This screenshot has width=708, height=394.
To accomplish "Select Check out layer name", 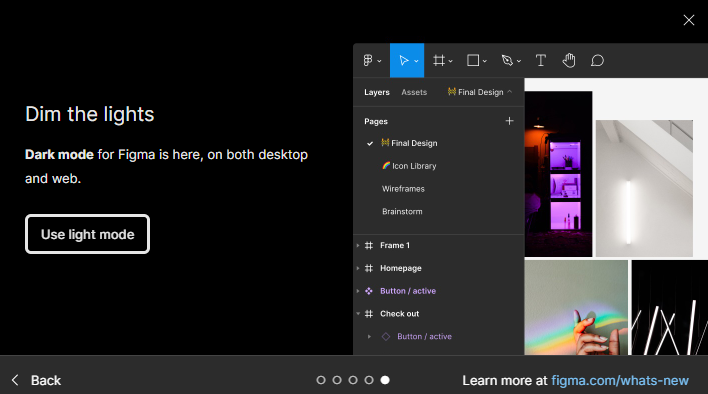I will [x=399, y=314].
